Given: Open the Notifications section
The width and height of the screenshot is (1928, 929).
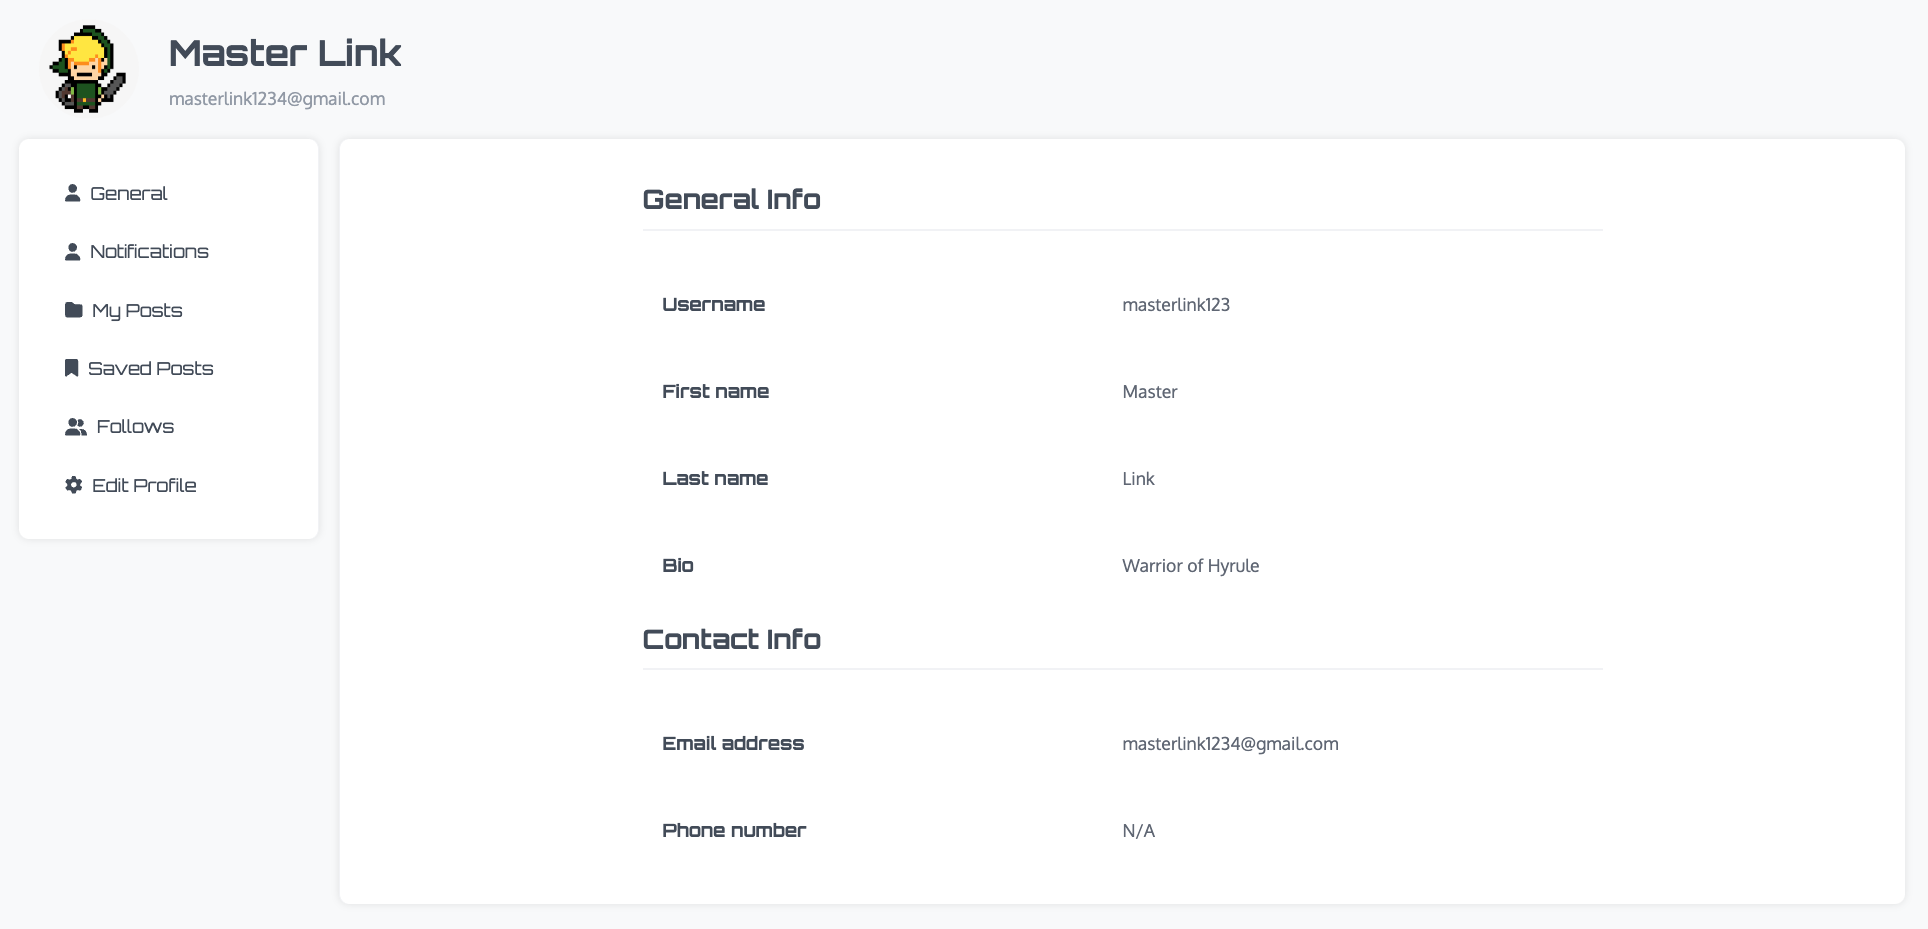Looking at the screenshot, I should pyautogui.click(x=149, y=252).
